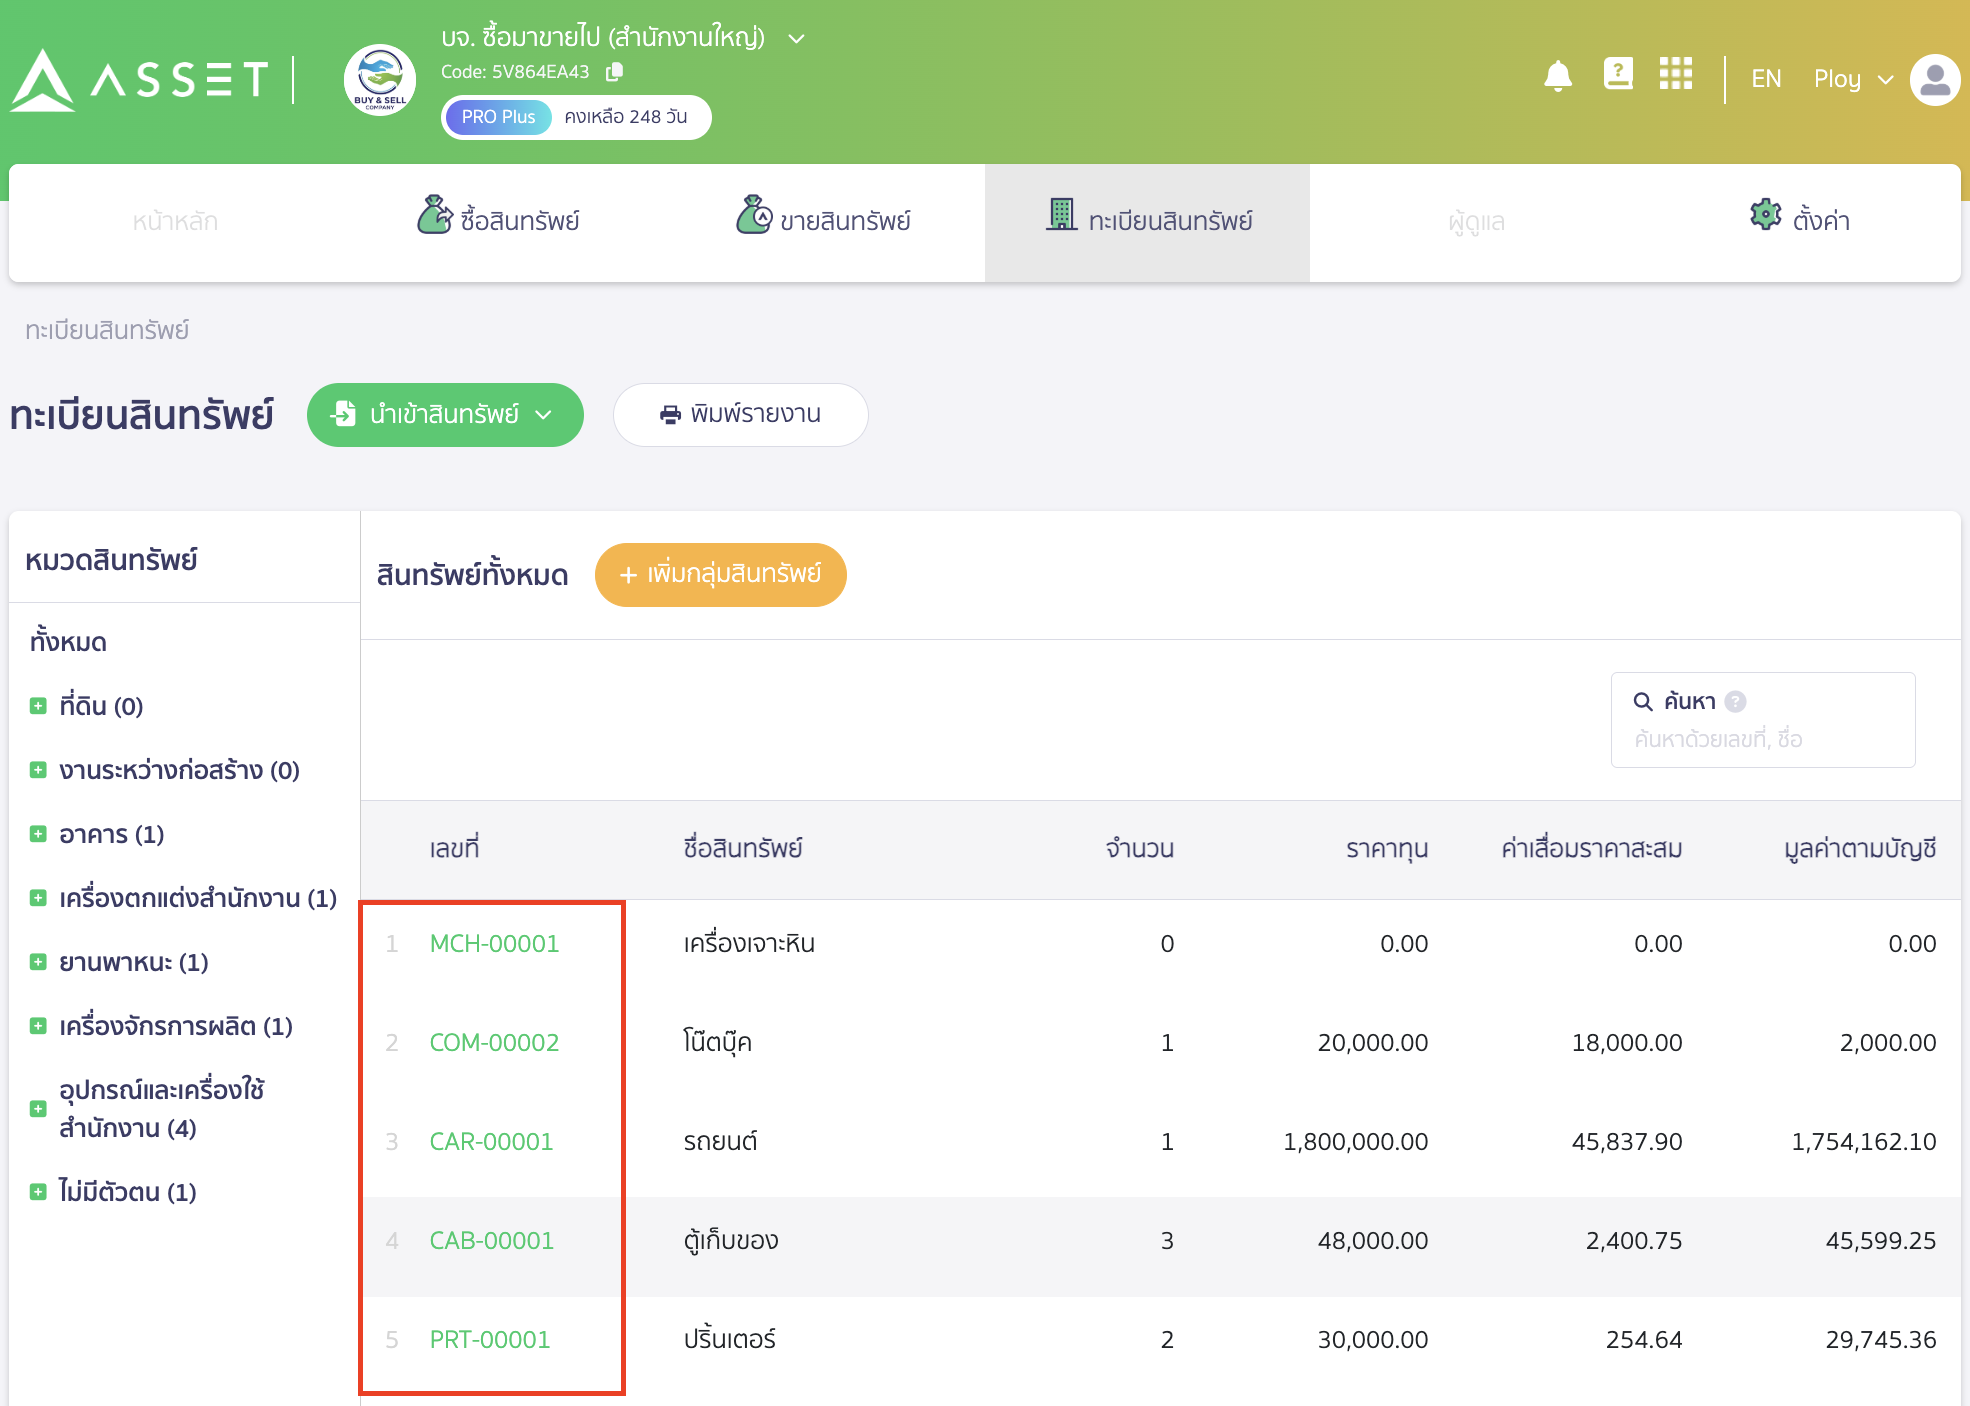
Task: Expand the อาคาร (1) category
Action: click(x=38, y=834)
